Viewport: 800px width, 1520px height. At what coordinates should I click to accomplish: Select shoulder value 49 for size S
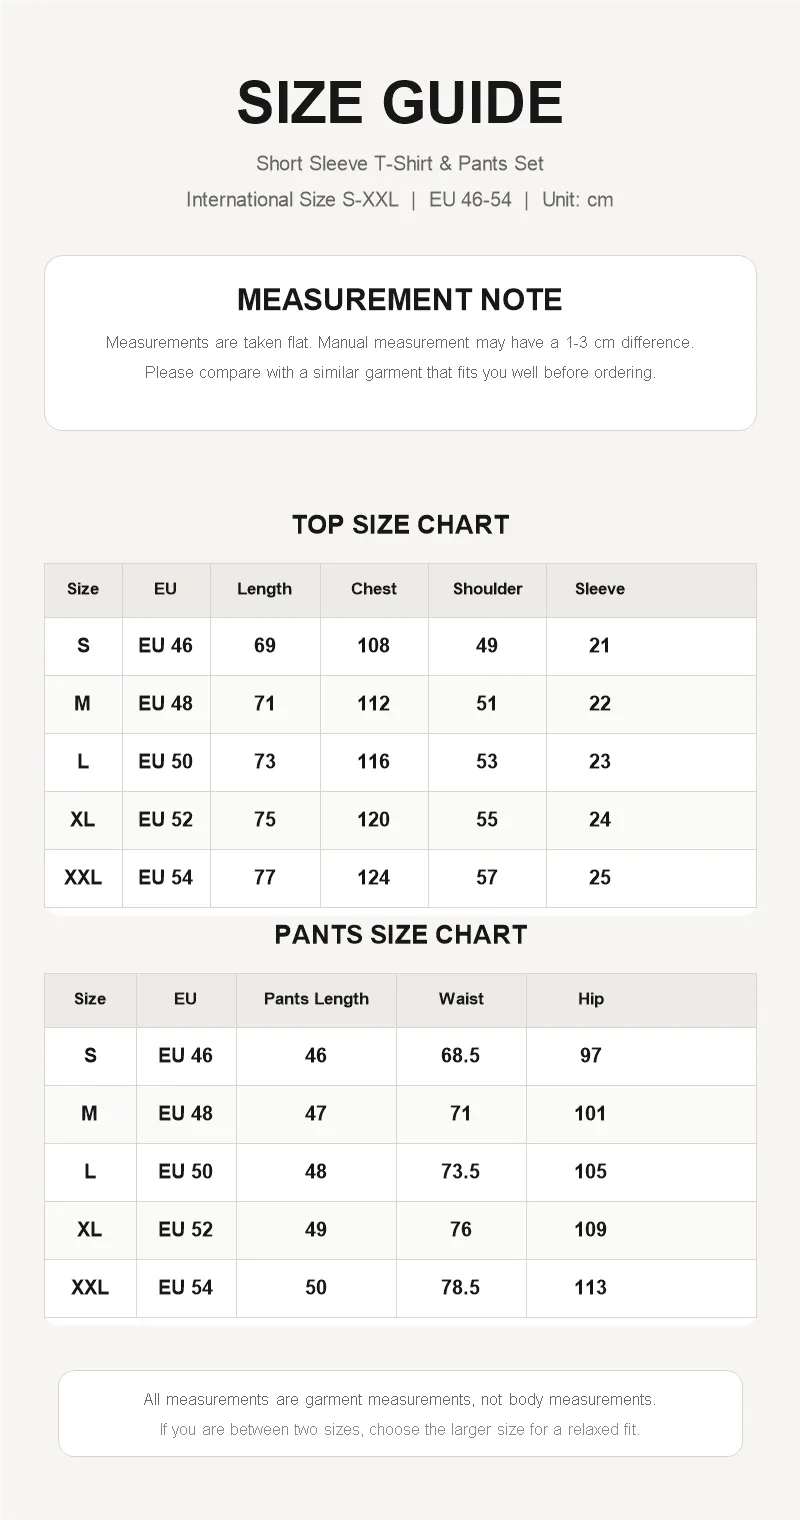pos(487,645)
